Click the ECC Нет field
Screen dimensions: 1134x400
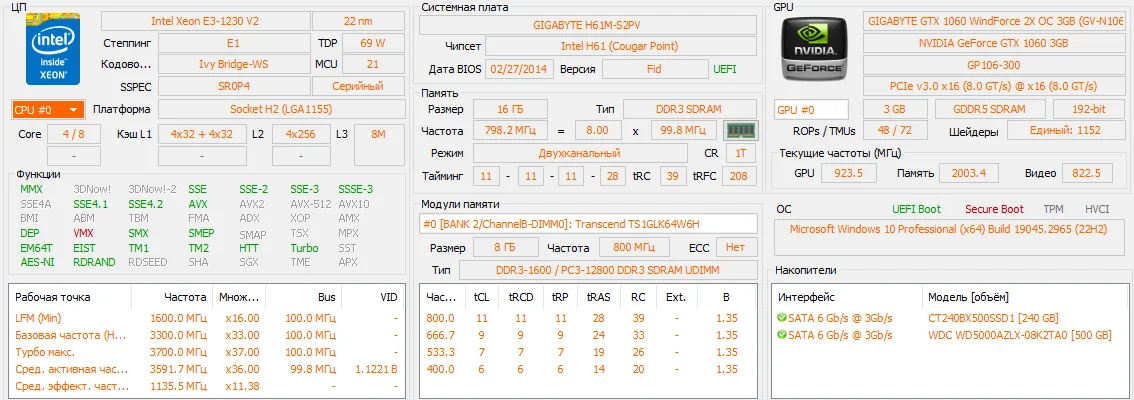tap(735, 247)
